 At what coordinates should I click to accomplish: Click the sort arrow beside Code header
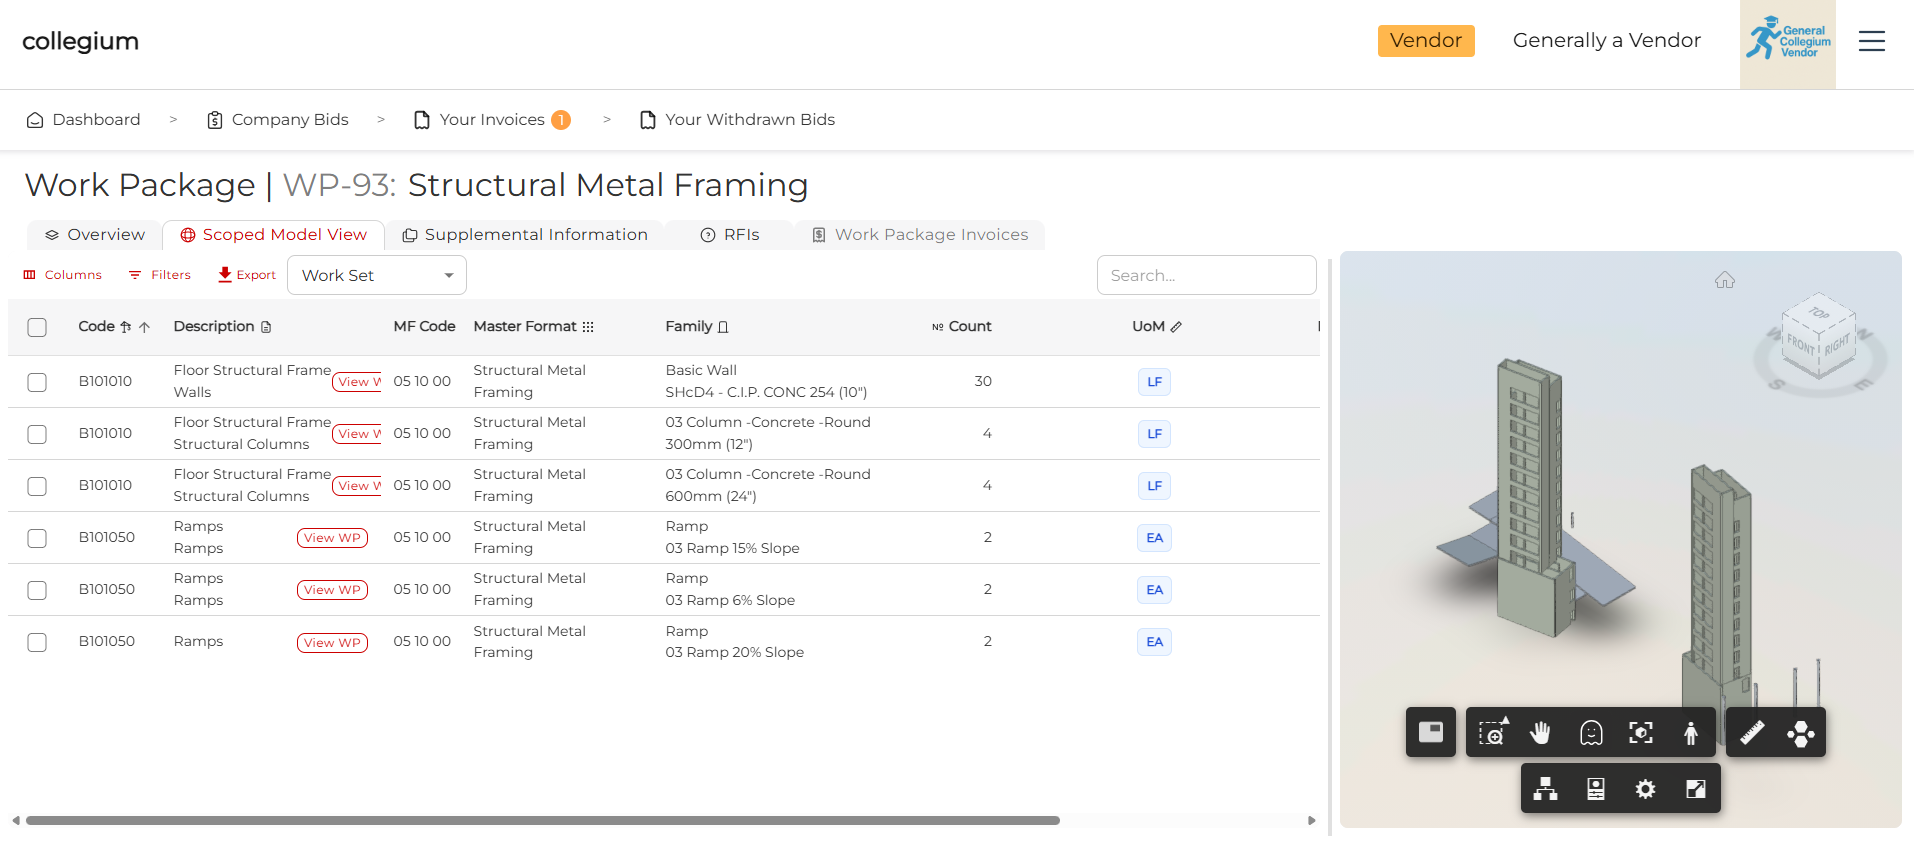(x=145, y=327)
